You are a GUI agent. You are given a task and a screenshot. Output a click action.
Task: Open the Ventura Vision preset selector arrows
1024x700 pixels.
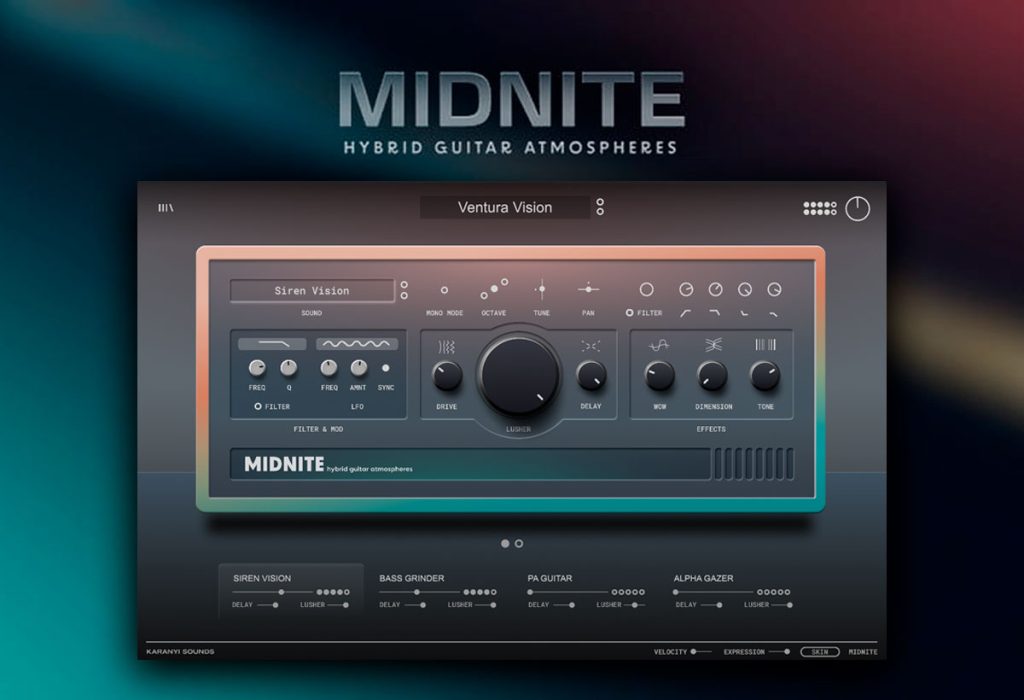click(x=600, y=207)
